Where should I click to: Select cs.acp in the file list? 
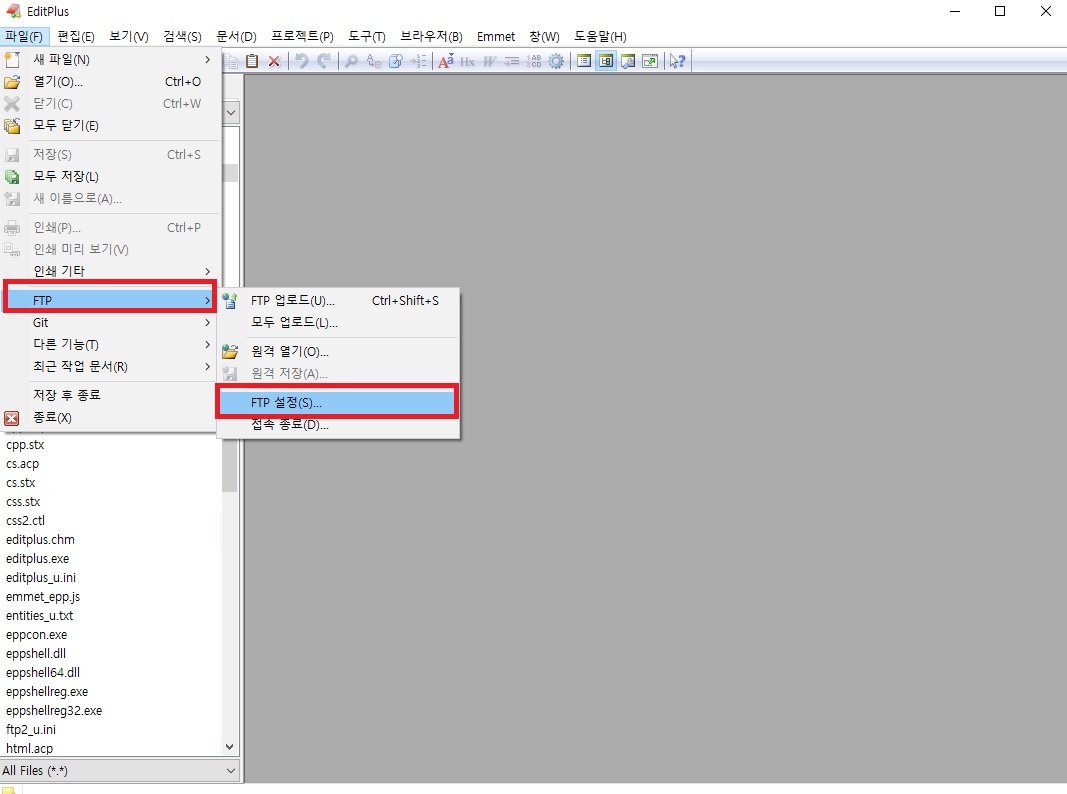coord(22,464)
